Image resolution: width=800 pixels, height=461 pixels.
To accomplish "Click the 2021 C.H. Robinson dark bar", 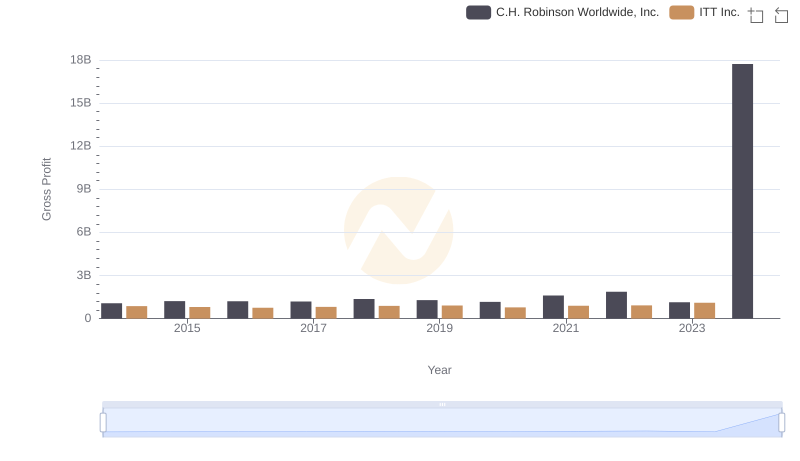I will [553, 307].
